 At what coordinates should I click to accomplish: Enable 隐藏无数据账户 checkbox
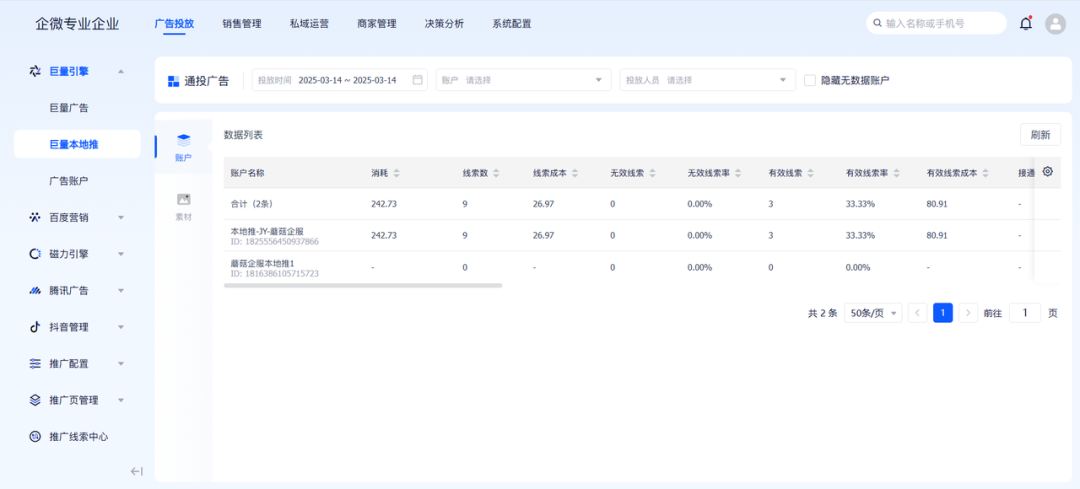click(x=810, y=80)
